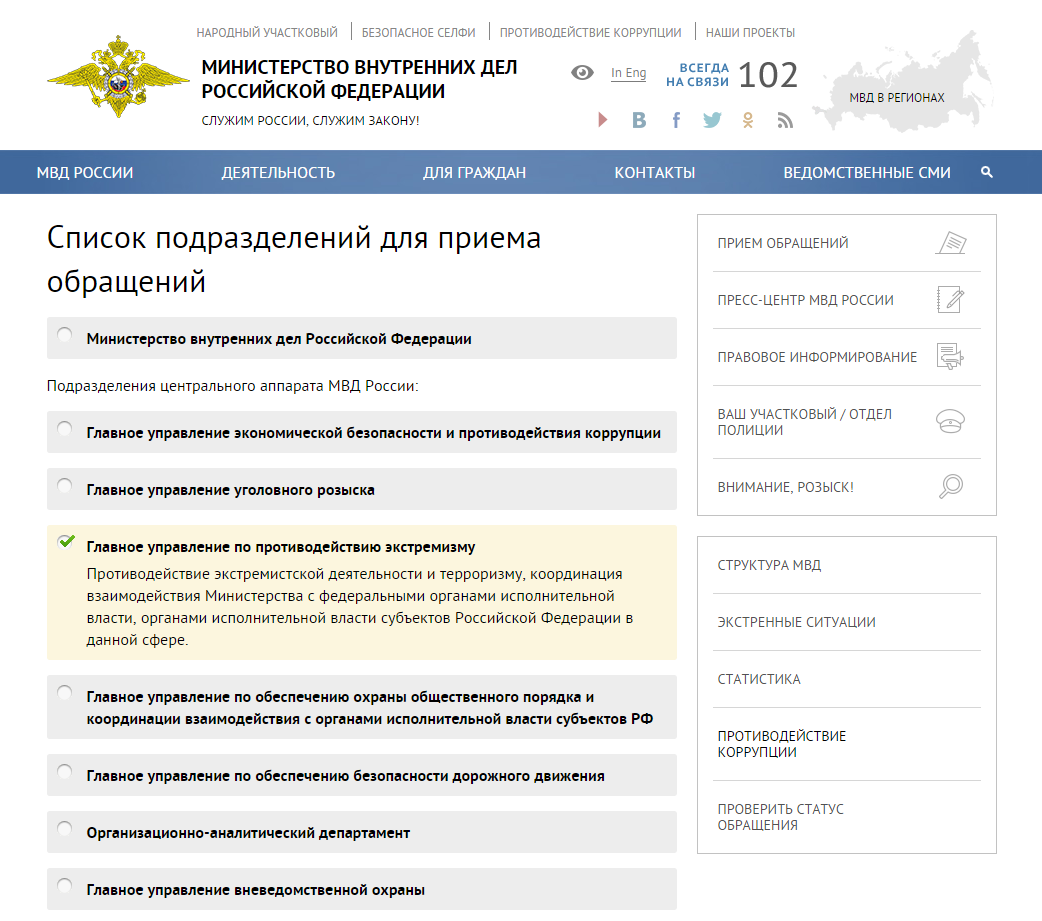Open ЭКСТРЕННЫЕ СИТУАЦИИ sidebar link
The height and width of the screenshot is (921, 1042).
tap(796, 623)
